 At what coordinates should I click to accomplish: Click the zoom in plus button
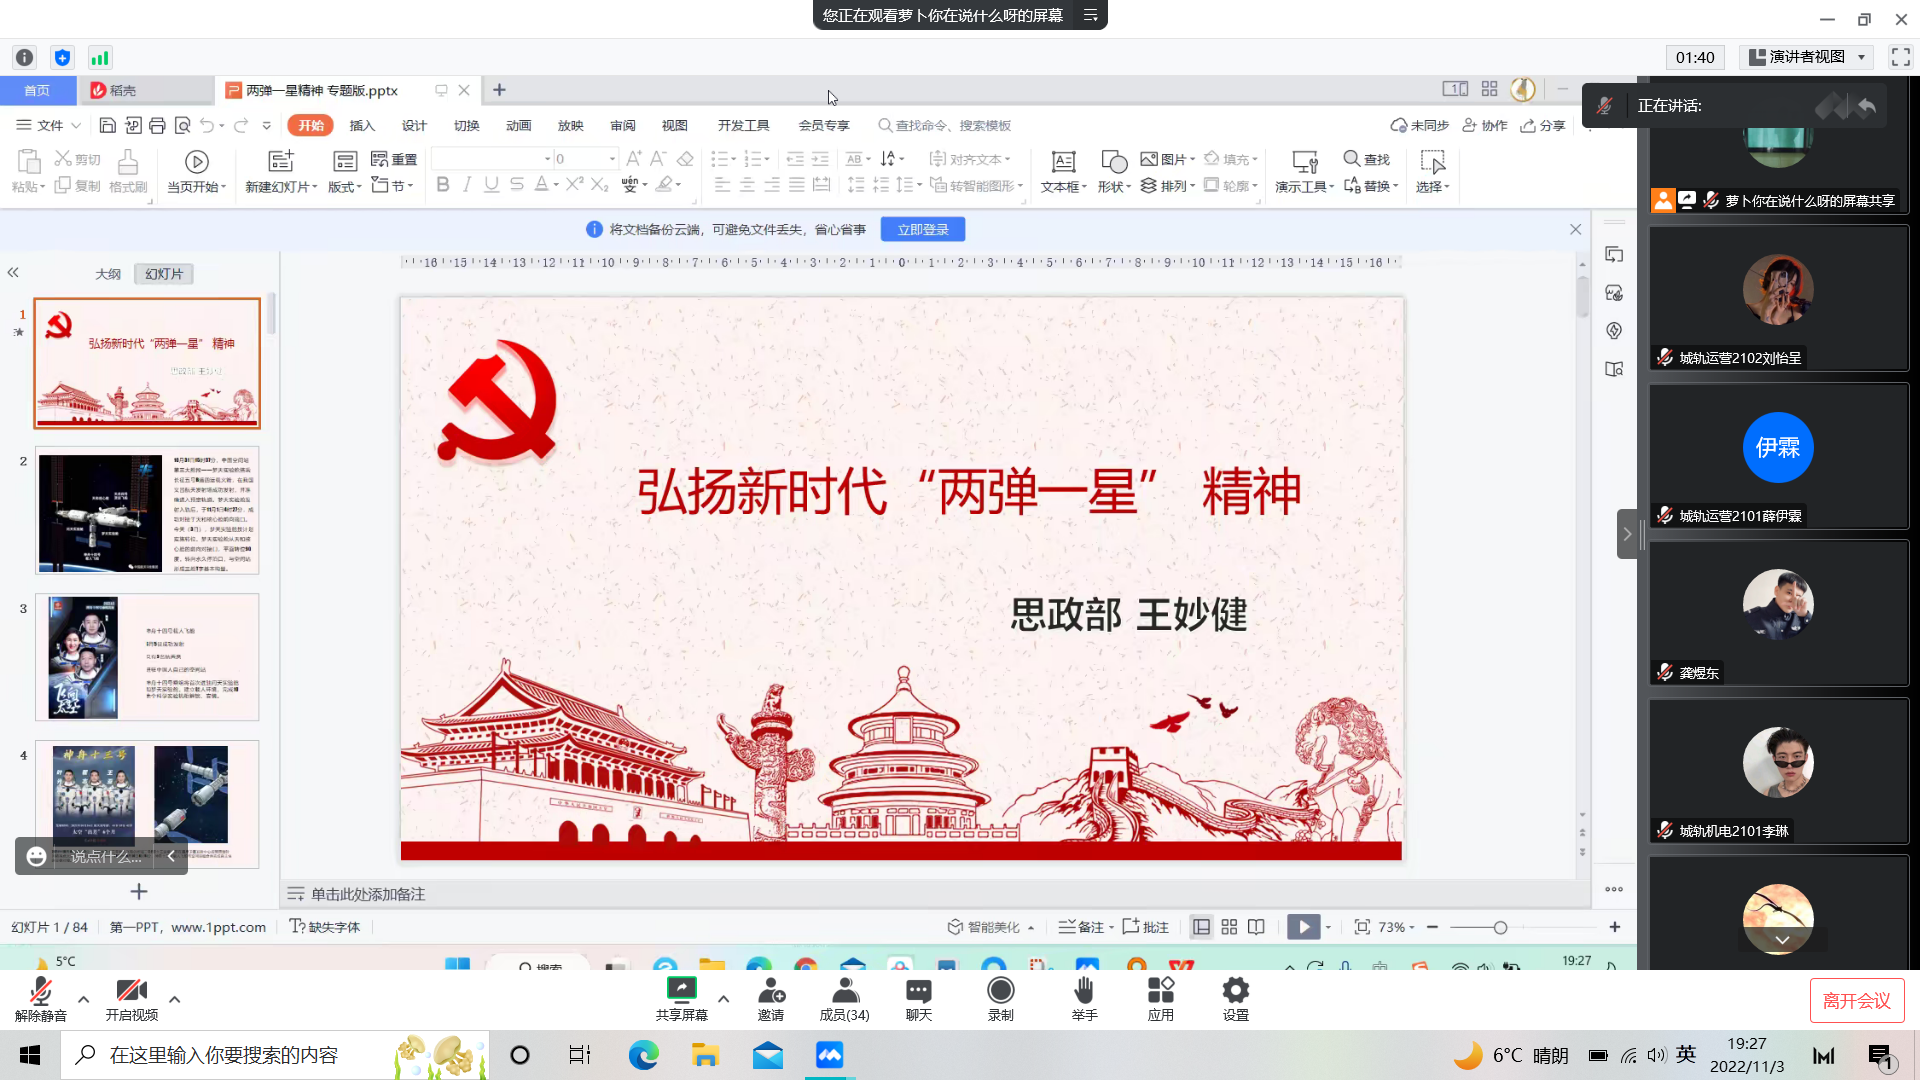[1614, 927]
